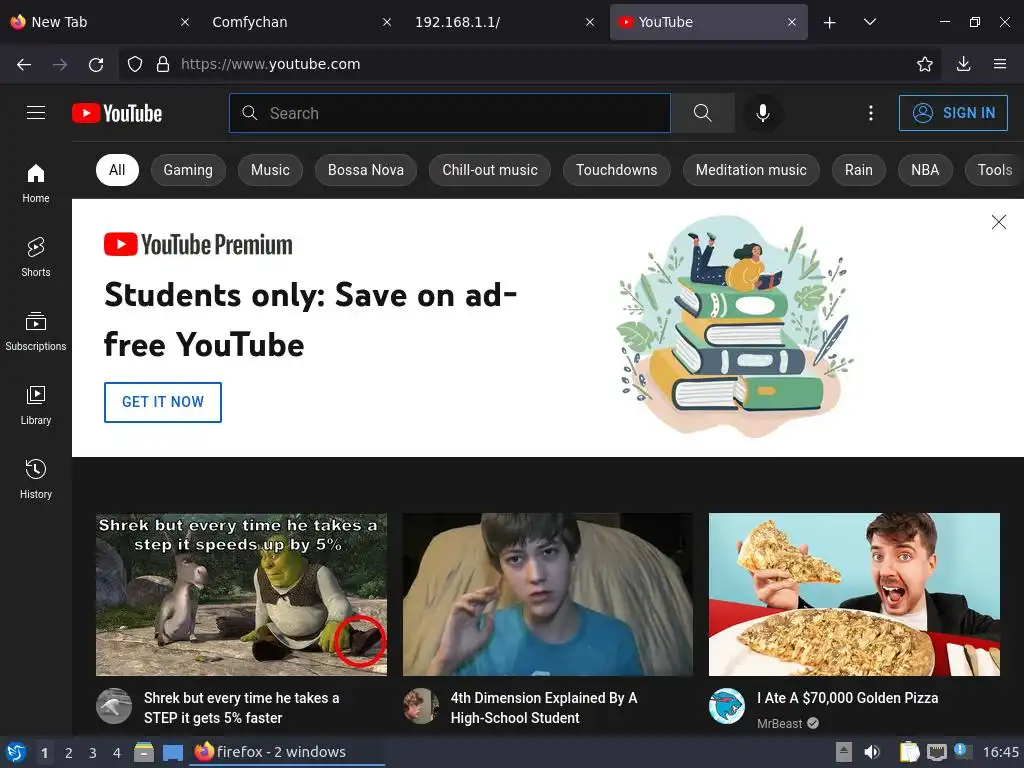
Task: Expand the list all tabs dropdown
Action: [869, 22]
